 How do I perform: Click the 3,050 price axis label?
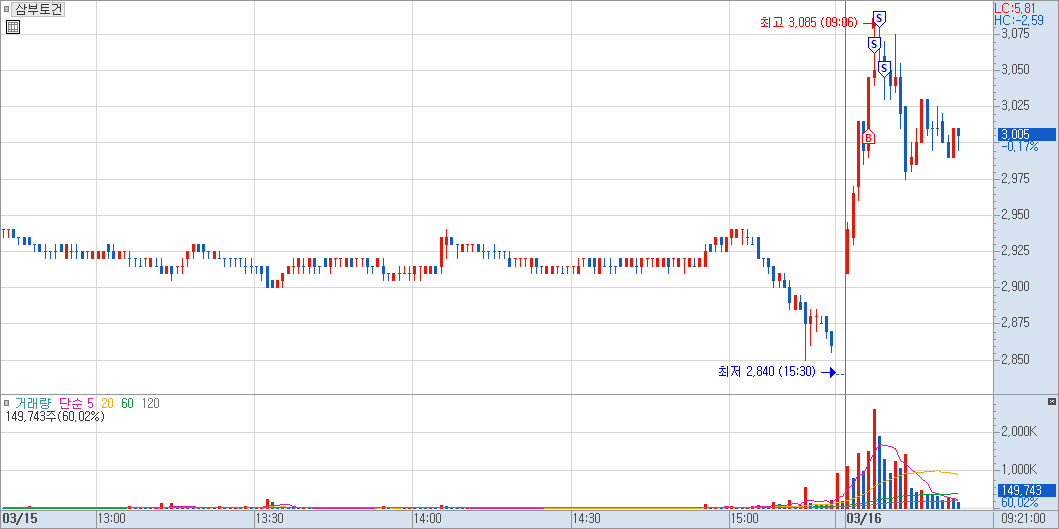pyautogui.click(x=1016, y=70)
